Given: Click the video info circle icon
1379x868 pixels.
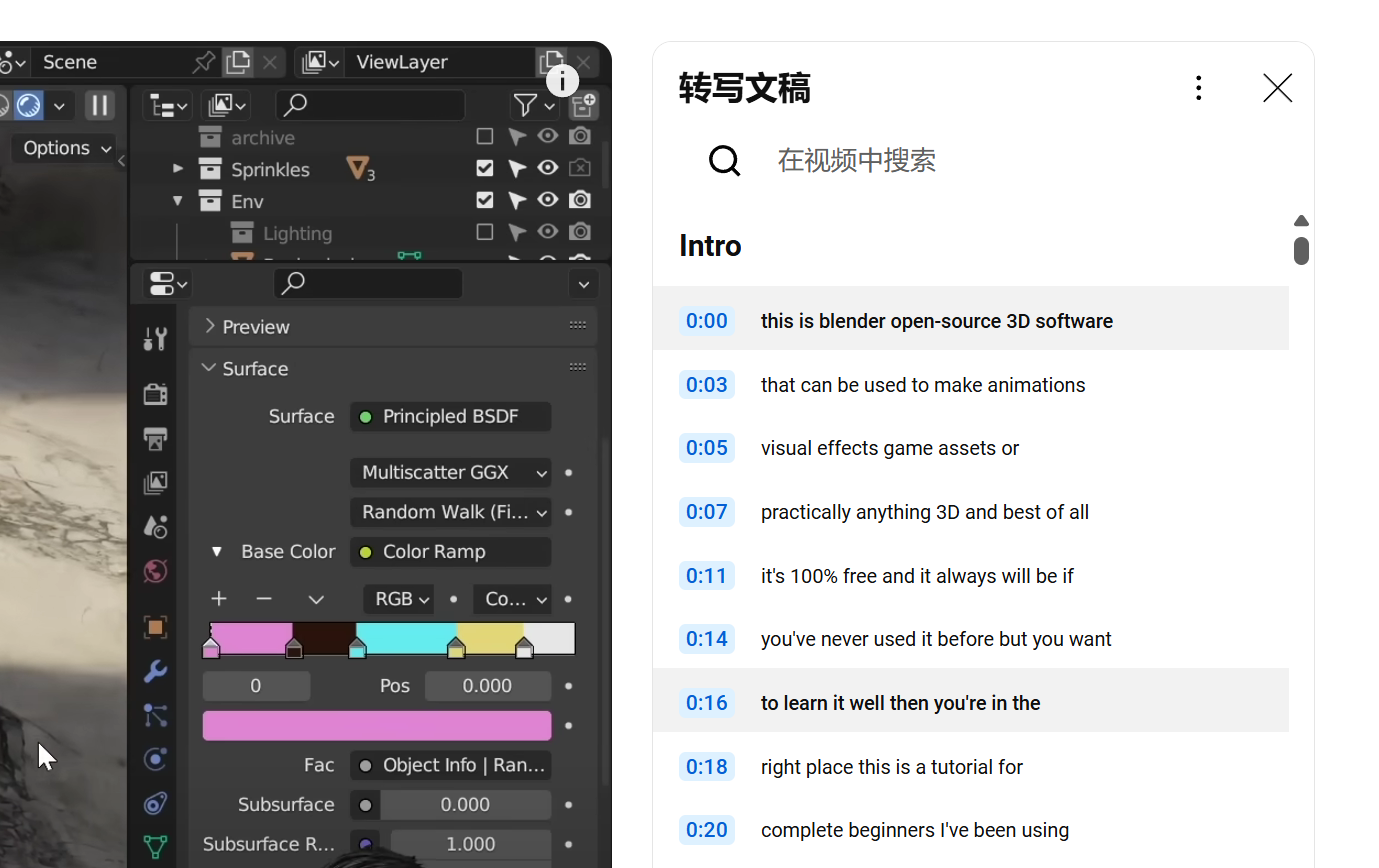Looking at the screenshot, I should coord(562,80).
